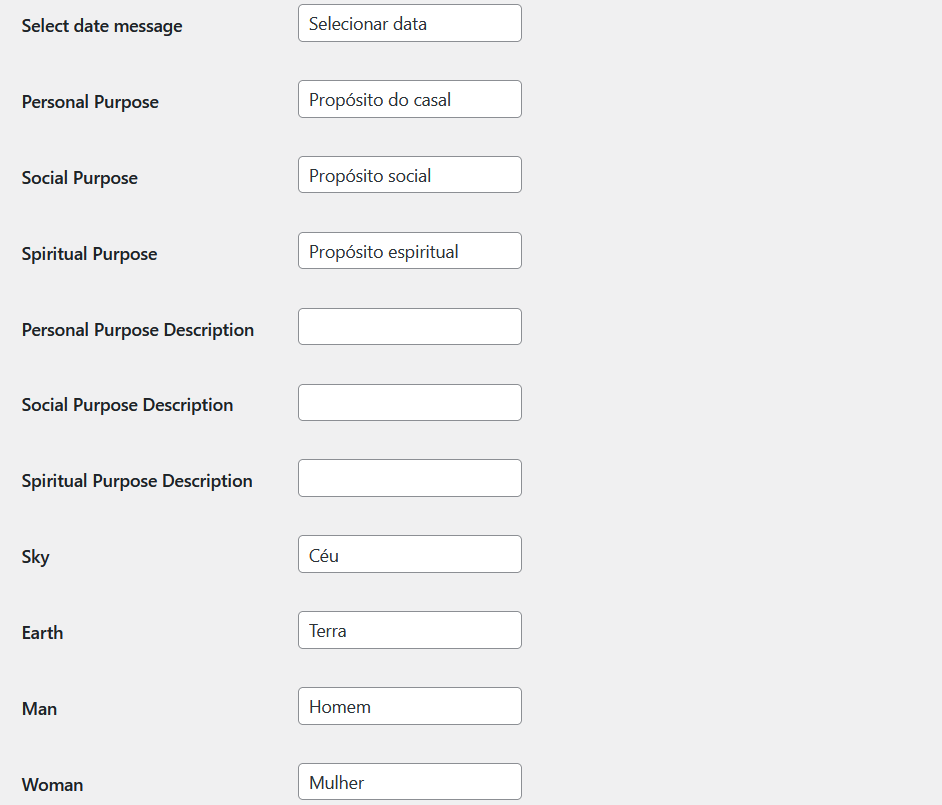Click the Sky label text

pos(34,557)
